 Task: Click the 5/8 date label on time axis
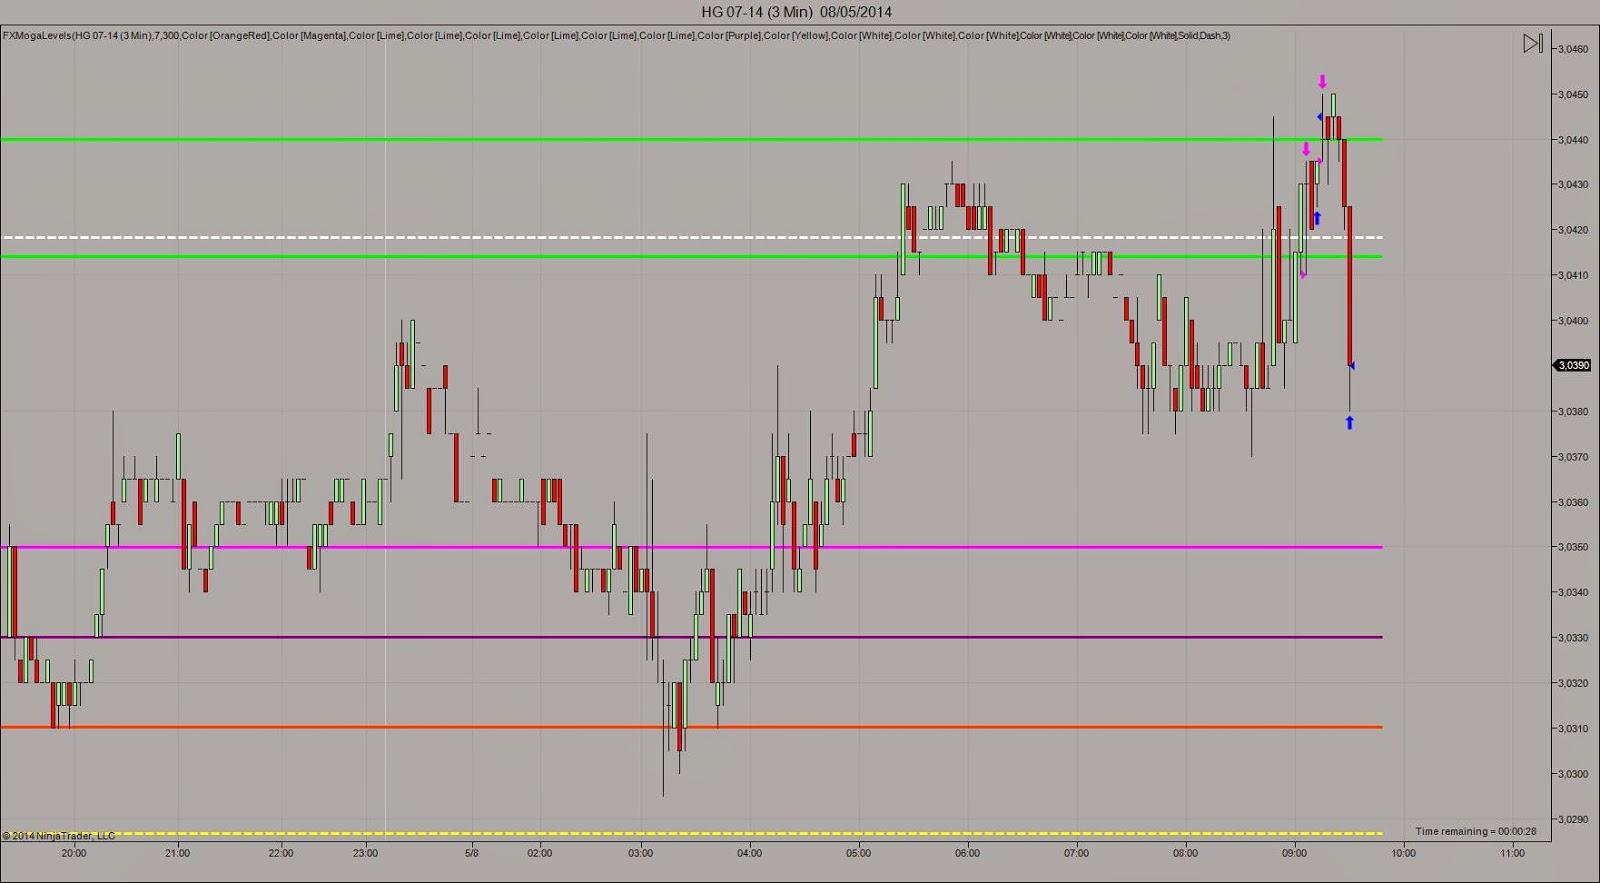[x=472, y=853]
